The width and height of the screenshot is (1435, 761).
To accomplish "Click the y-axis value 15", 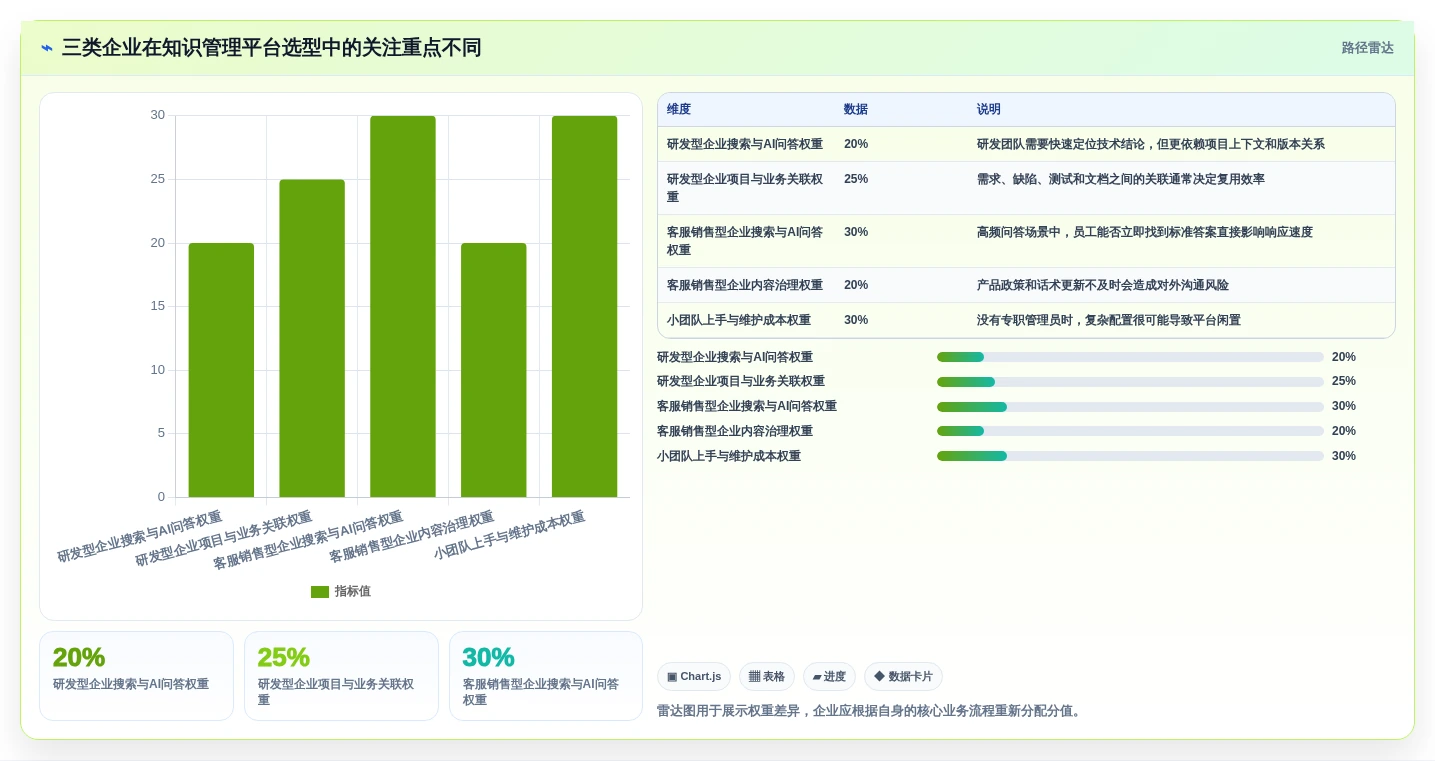I will 158,307.
